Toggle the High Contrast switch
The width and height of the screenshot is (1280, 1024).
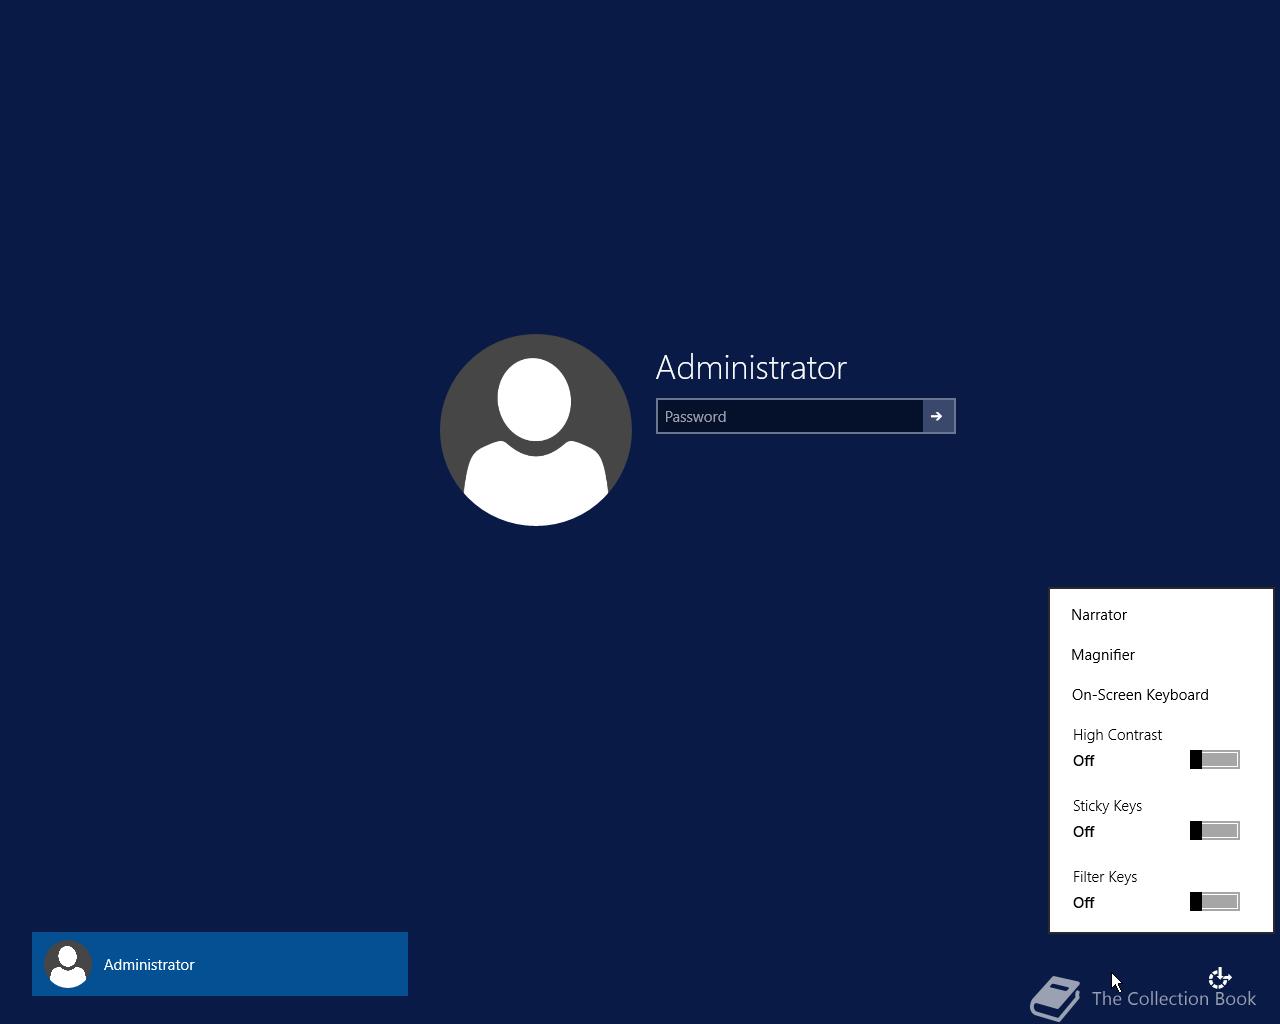[x=1215, y=760]
